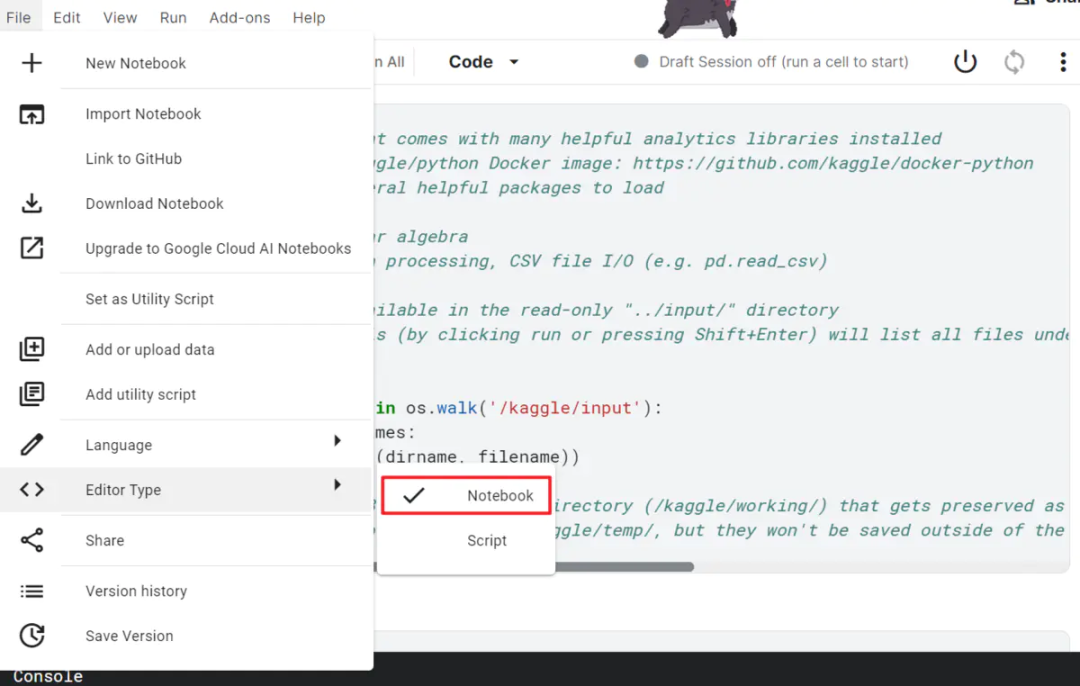
Task: Click the gray session status dot
Action: pos(641,61)
